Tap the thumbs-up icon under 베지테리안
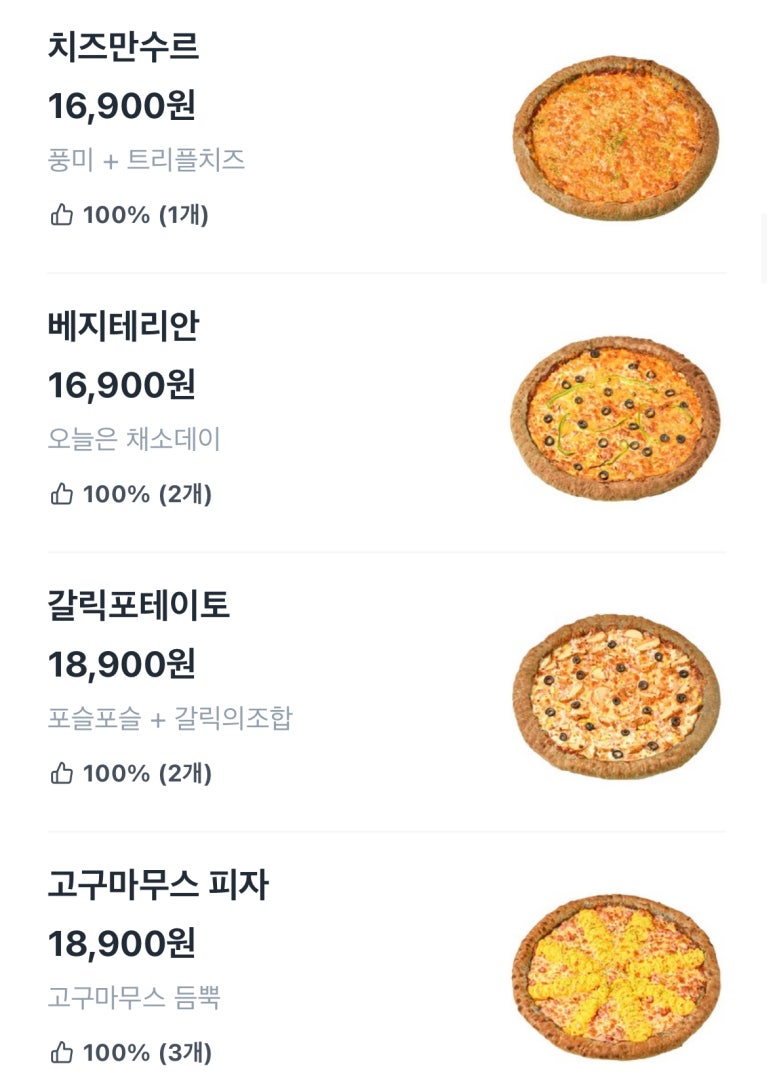Viewport: 773px width, 1087px height. click(x=62, y=494)
